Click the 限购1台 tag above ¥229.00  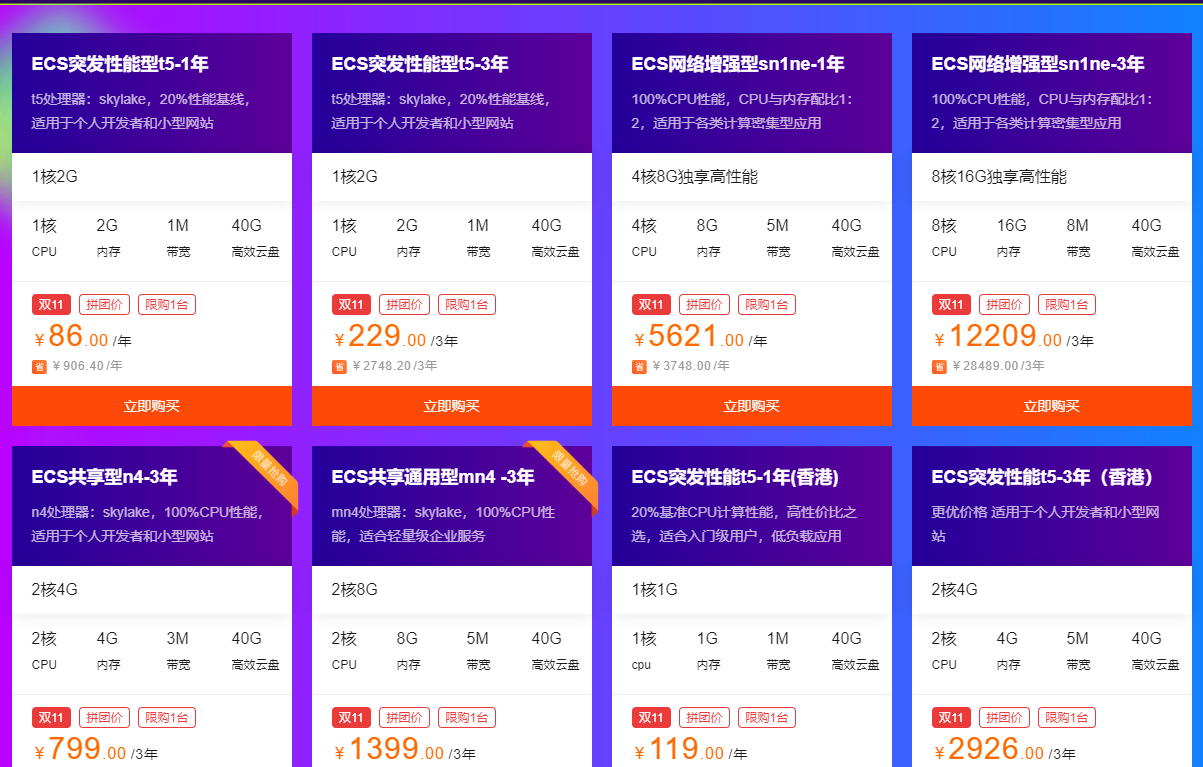click(467, 305)
